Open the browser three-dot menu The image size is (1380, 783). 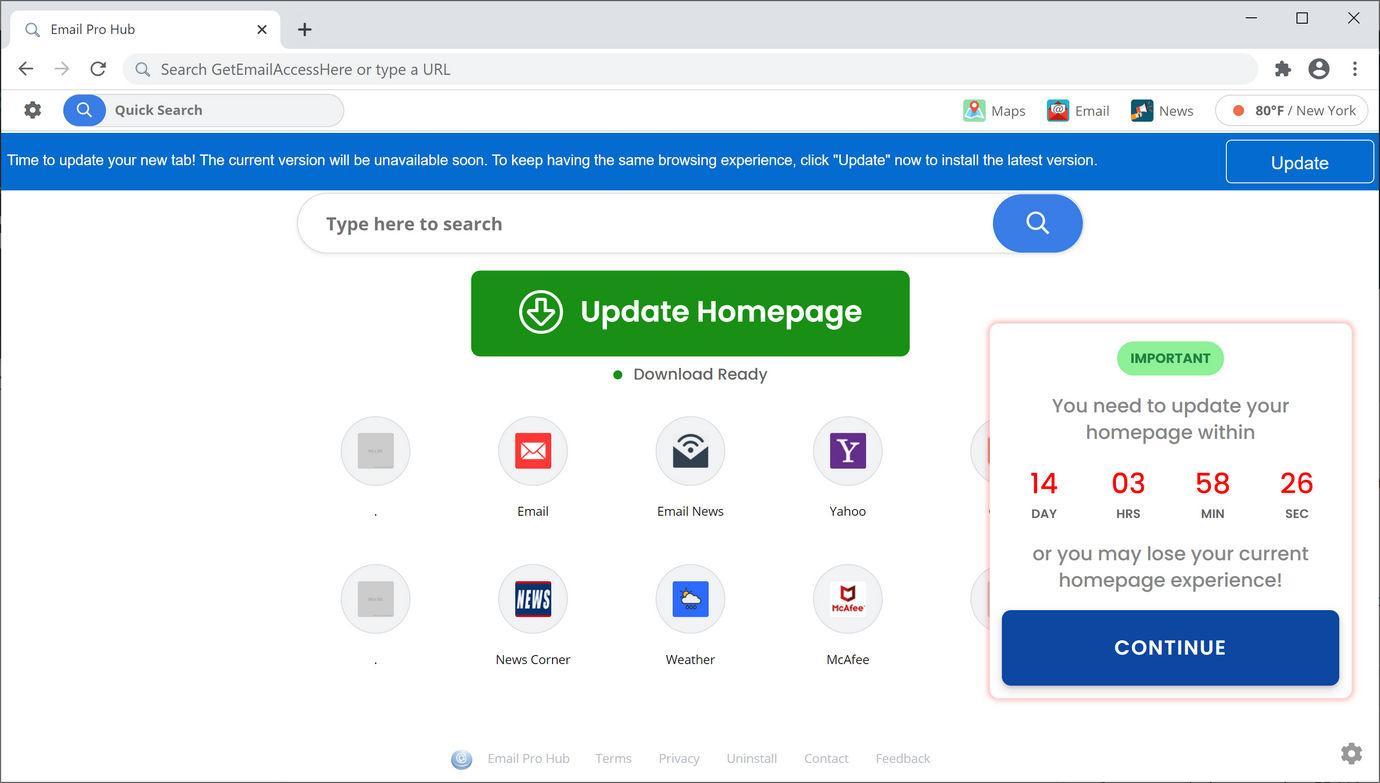tap(1355, 69)
